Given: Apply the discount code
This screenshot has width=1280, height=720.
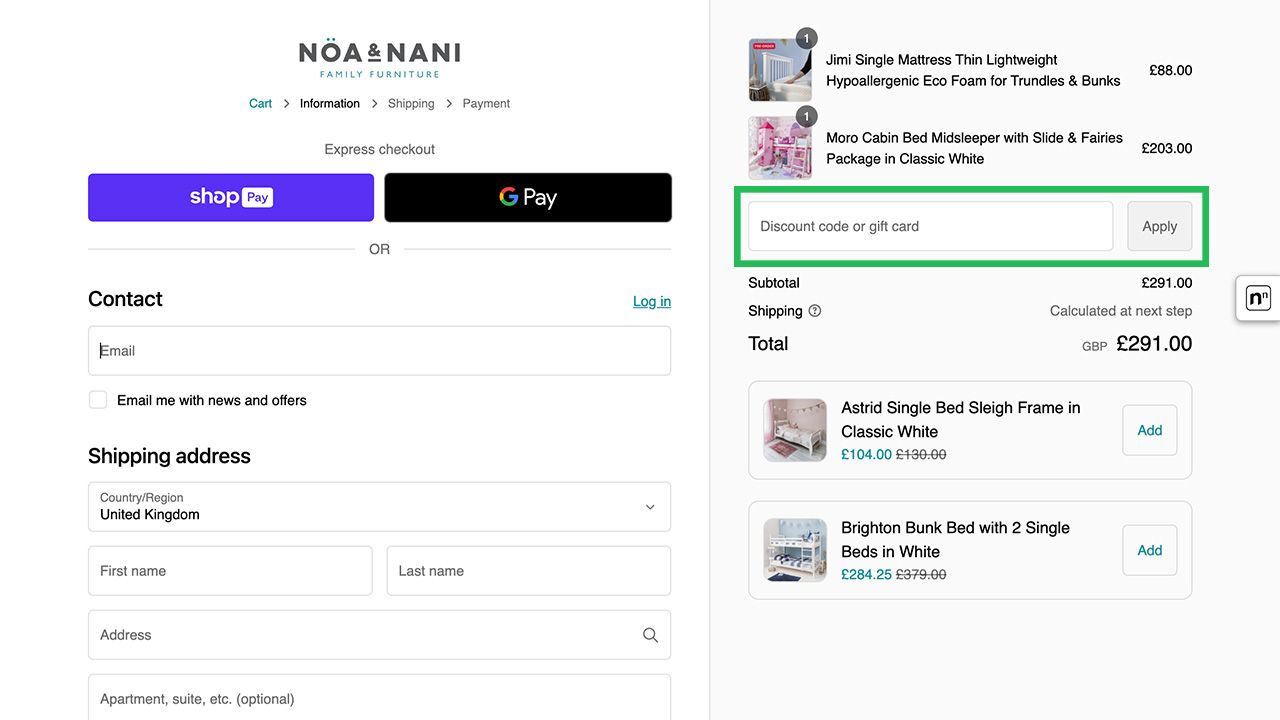Looking at the screenshot, I should pyautogui.click(x=1159, y=226).
